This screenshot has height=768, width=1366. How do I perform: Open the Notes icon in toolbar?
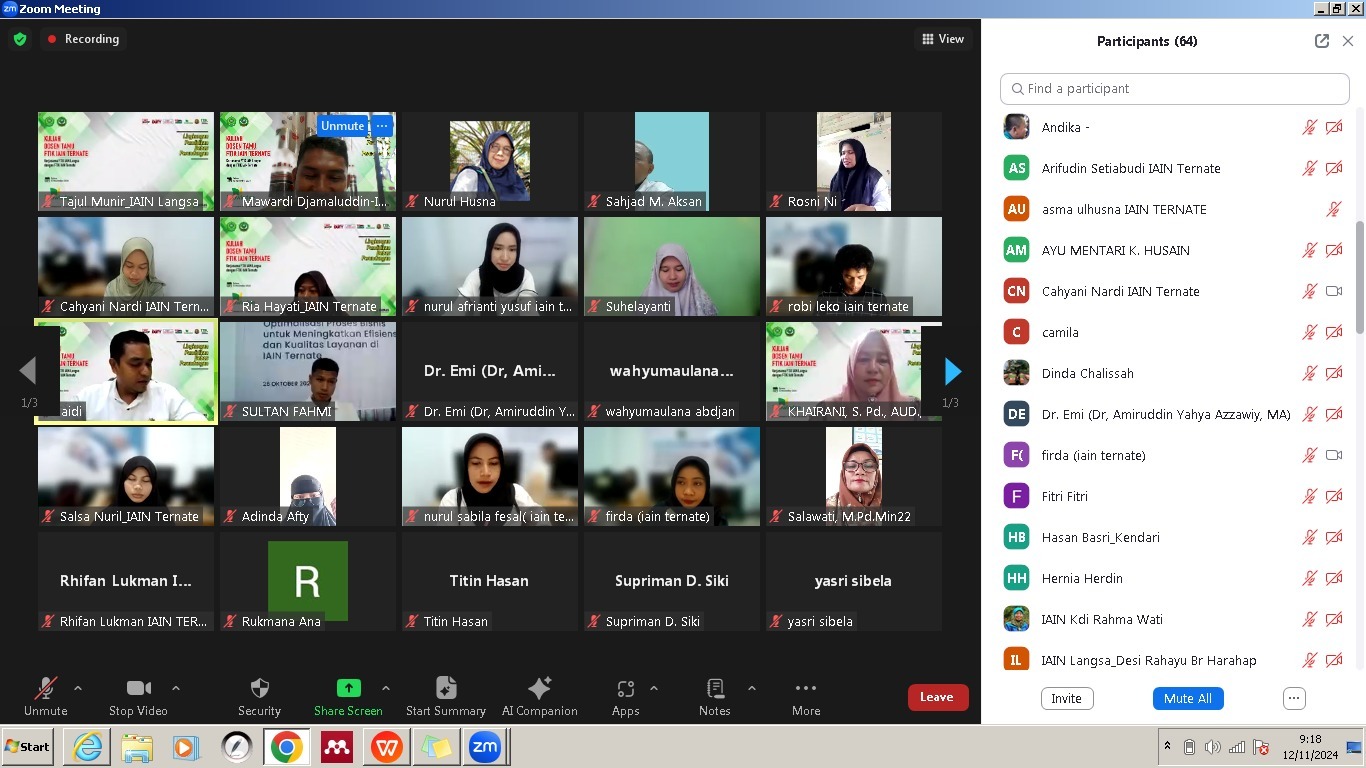[x=715, y=689]
